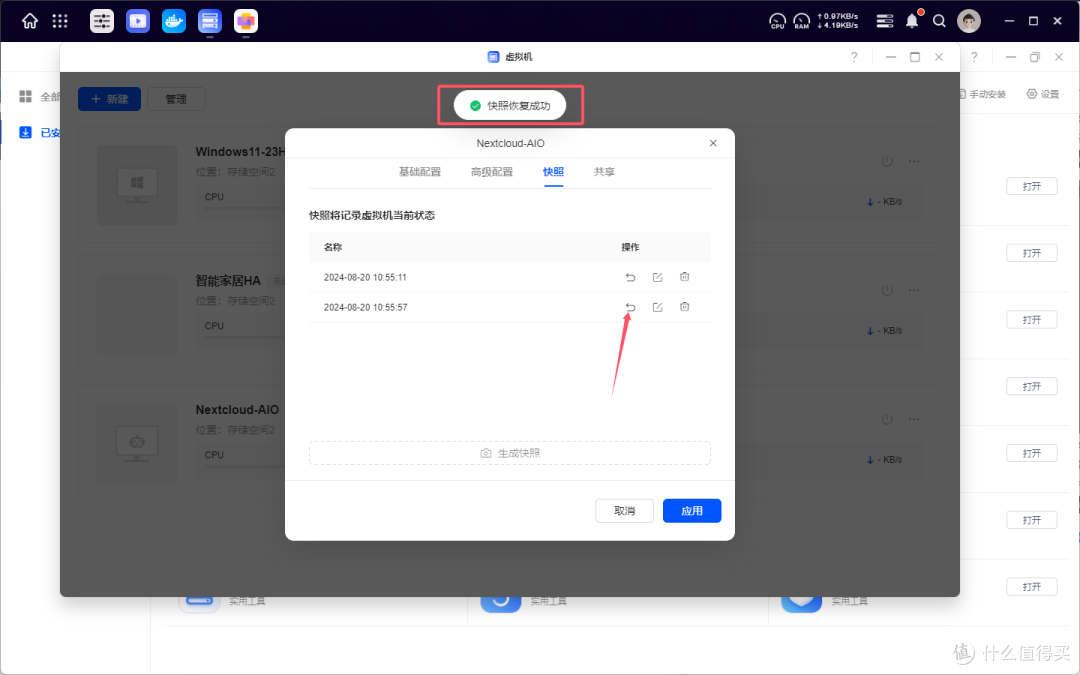Restore the 10:55:11 snapshot

(x=630, y=277)
